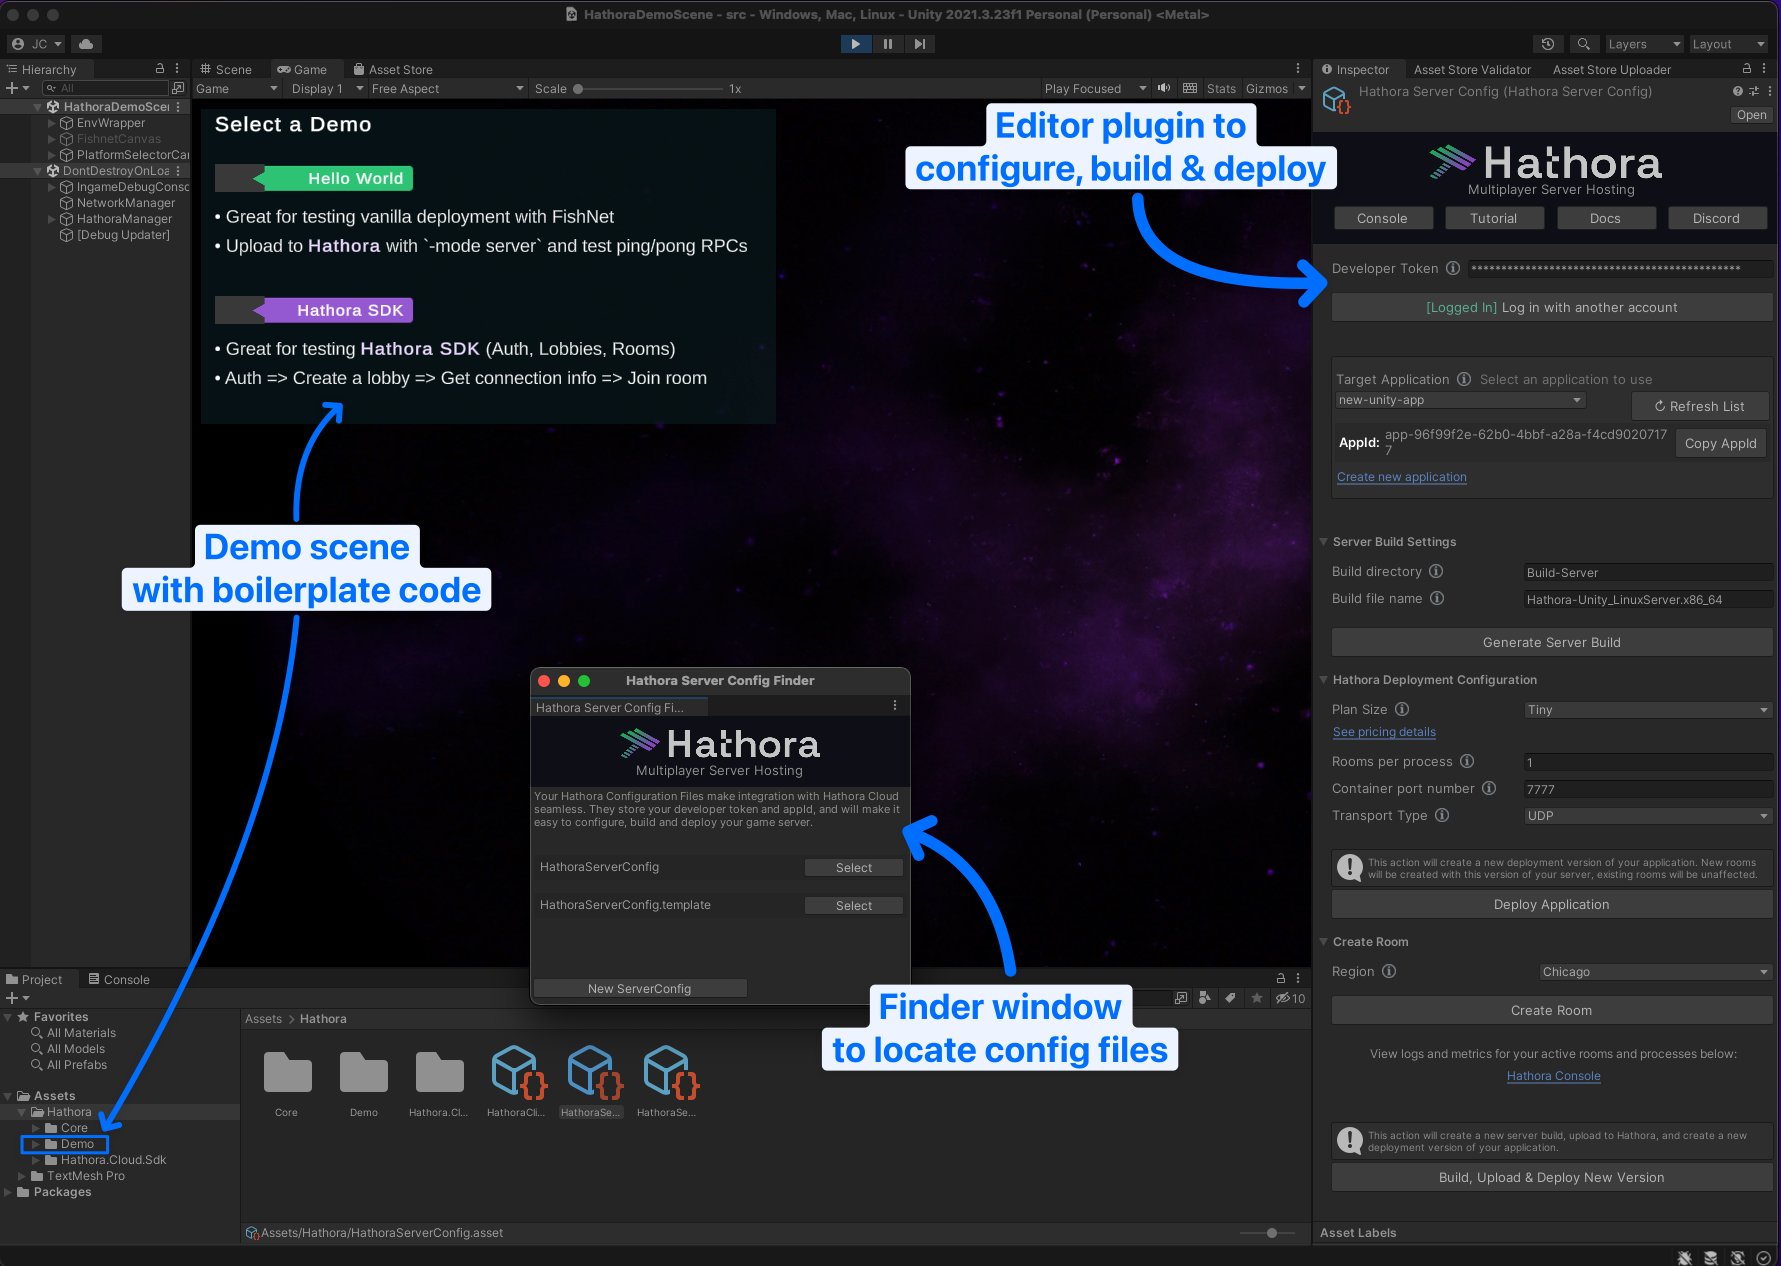Click the Inspector preset sliders icon

click(x=1754, y=91)
